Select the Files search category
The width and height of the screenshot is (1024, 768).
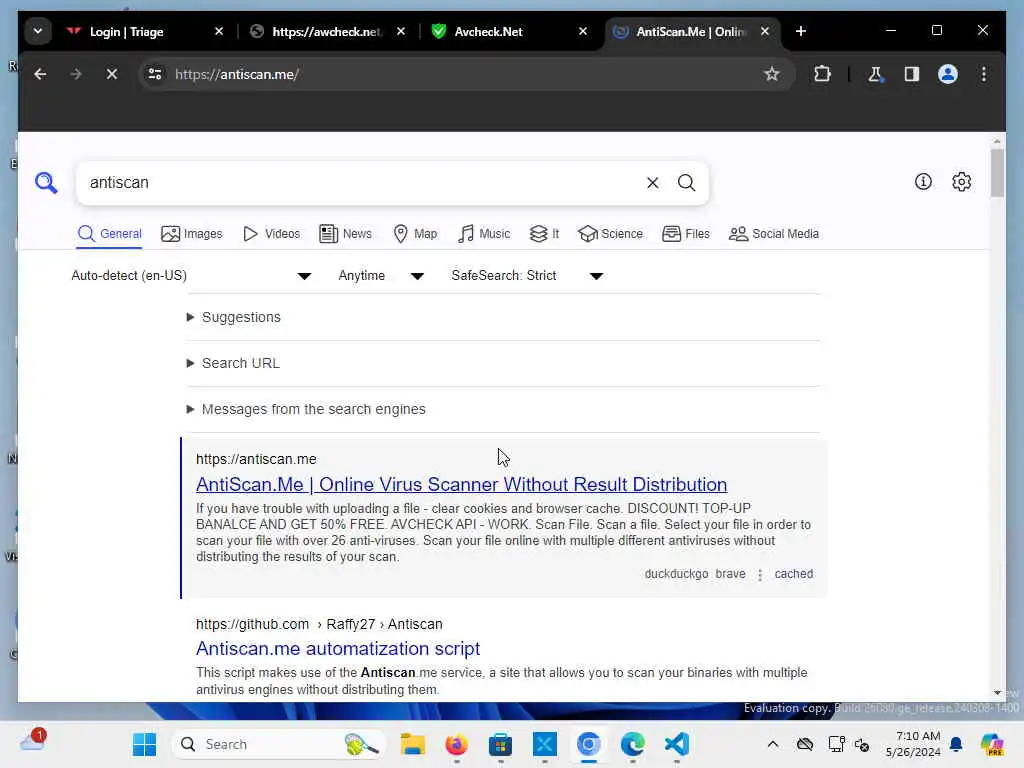(x=686, y=234)
